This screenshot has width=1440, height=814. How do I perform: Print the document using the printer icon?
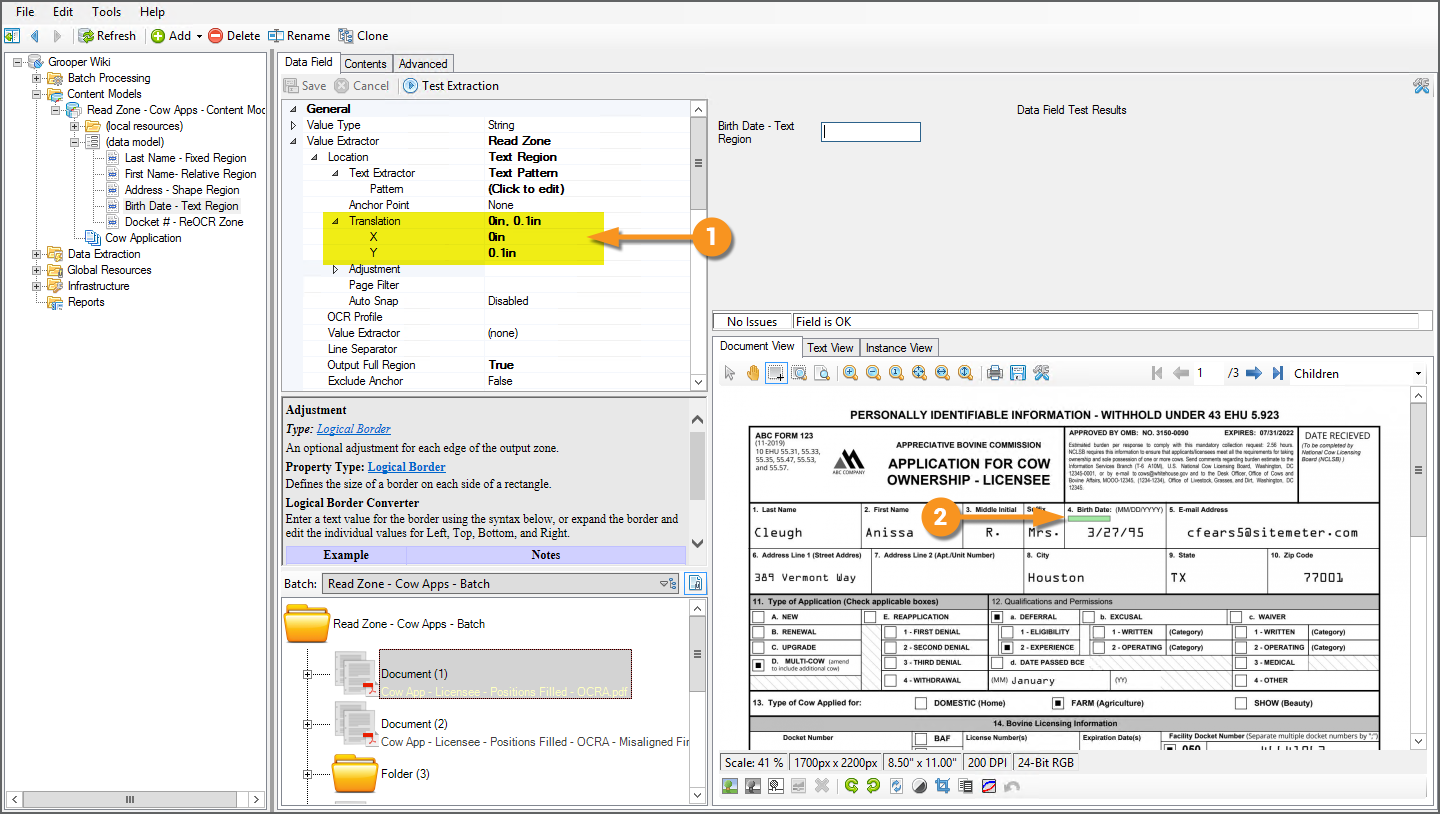994,373
